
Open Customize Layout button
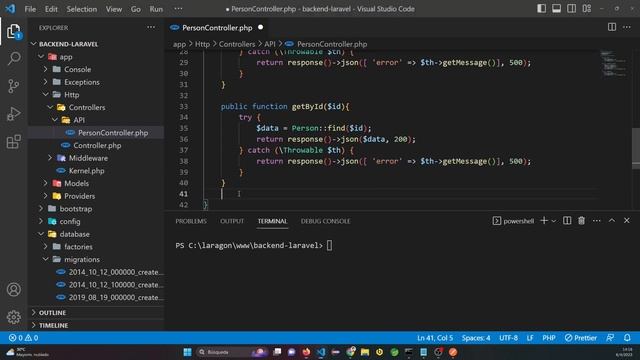(587, 9)
